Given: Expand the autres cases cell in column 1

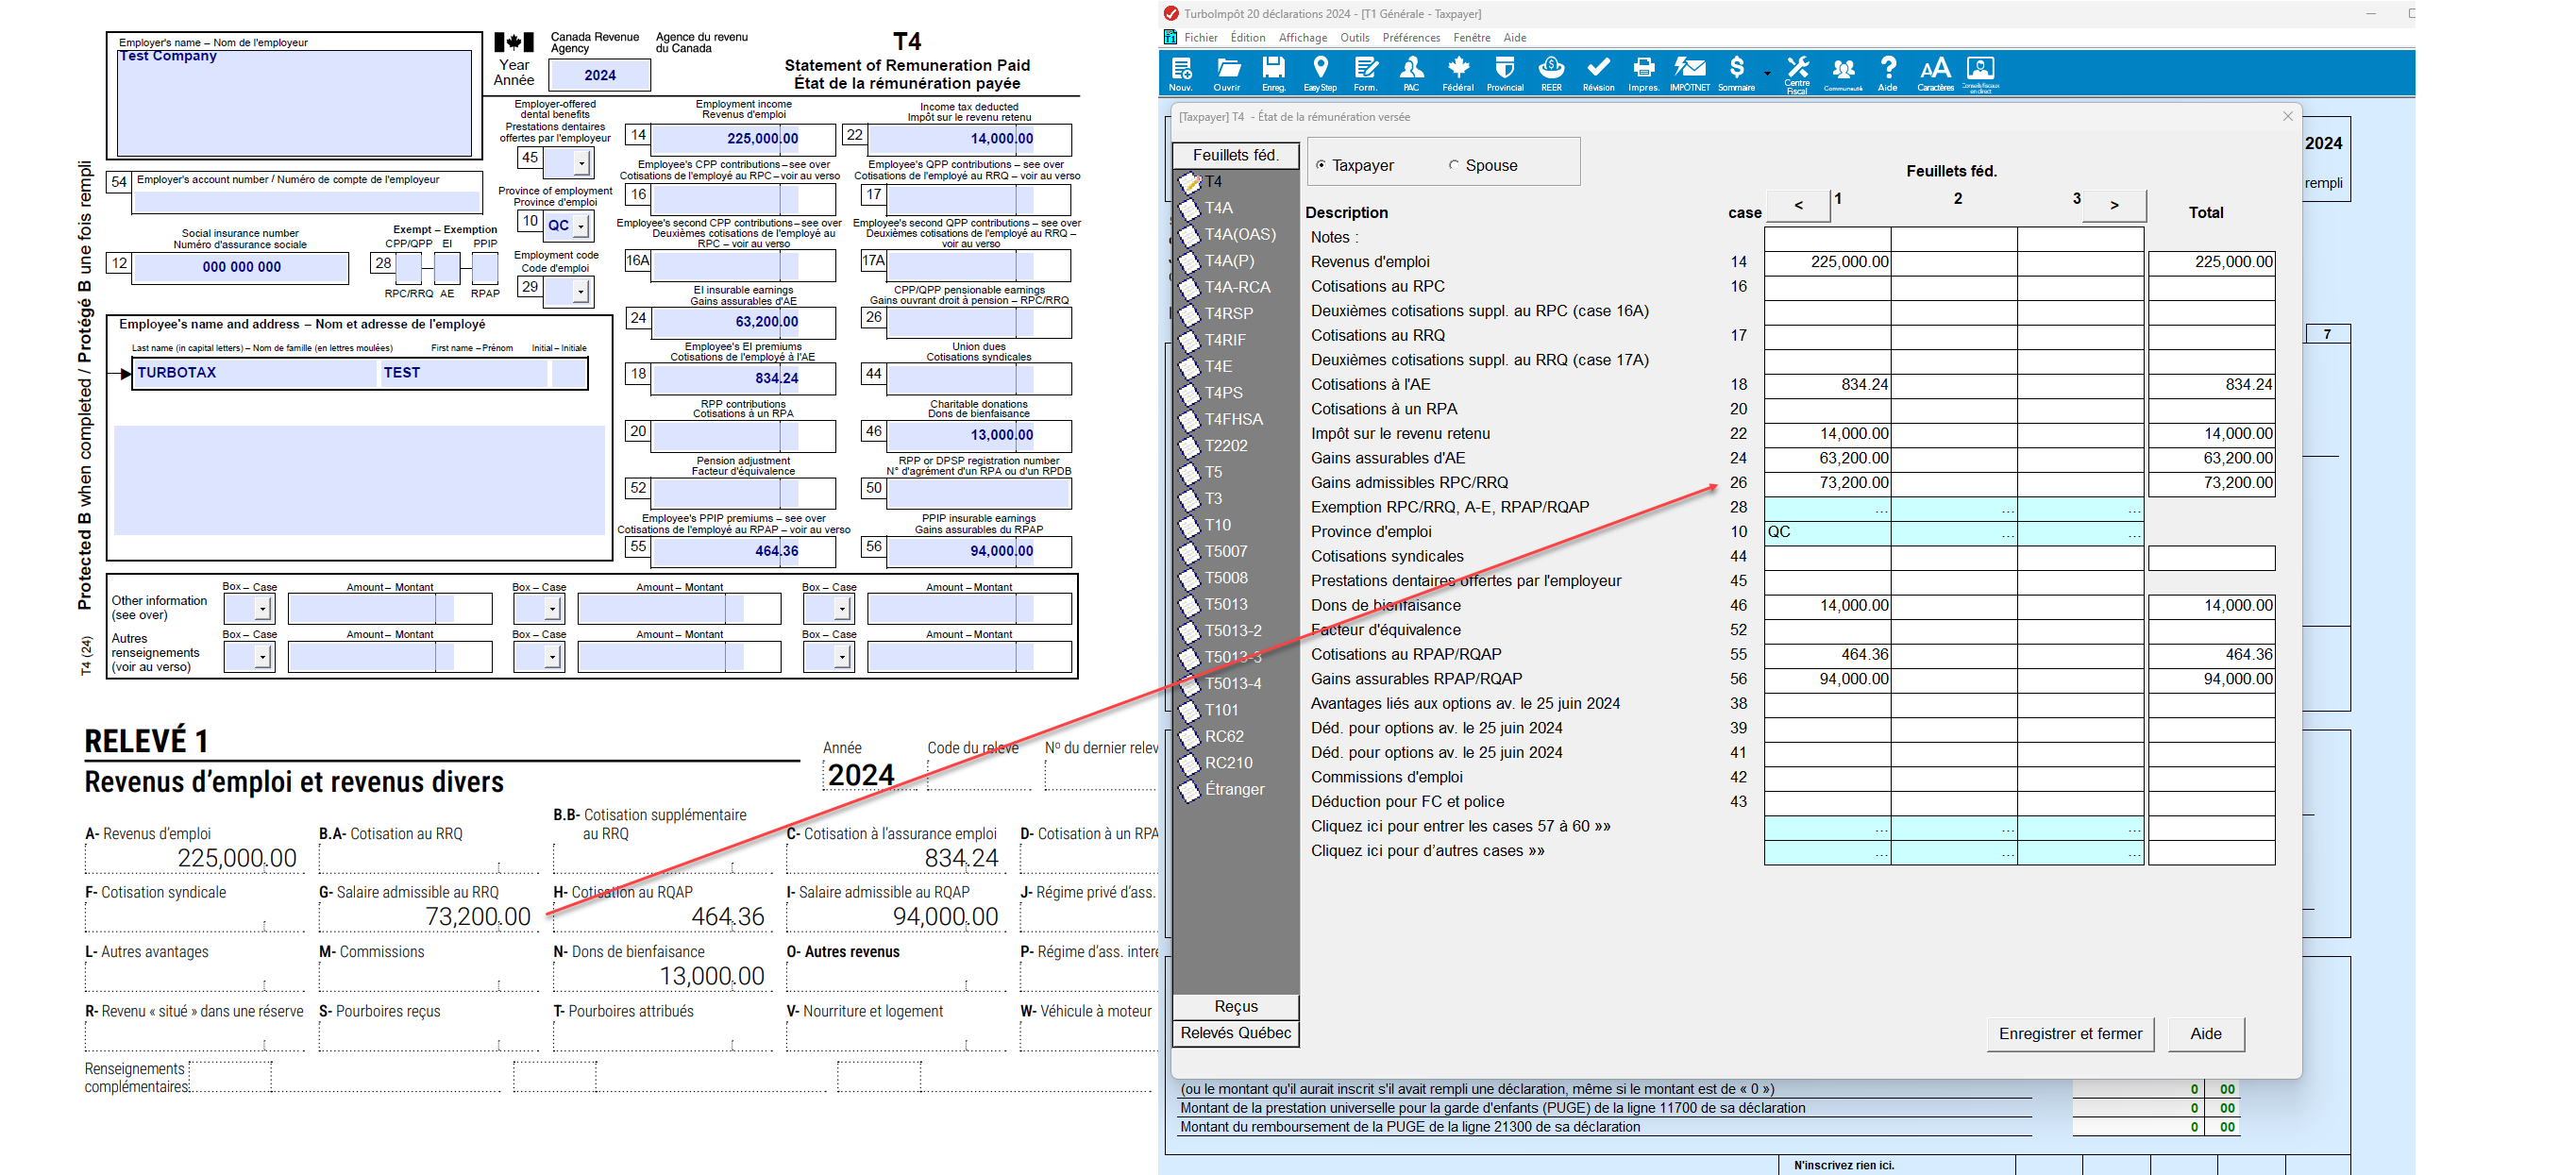Looking at the screenshot, I should tap(1827, 852).
